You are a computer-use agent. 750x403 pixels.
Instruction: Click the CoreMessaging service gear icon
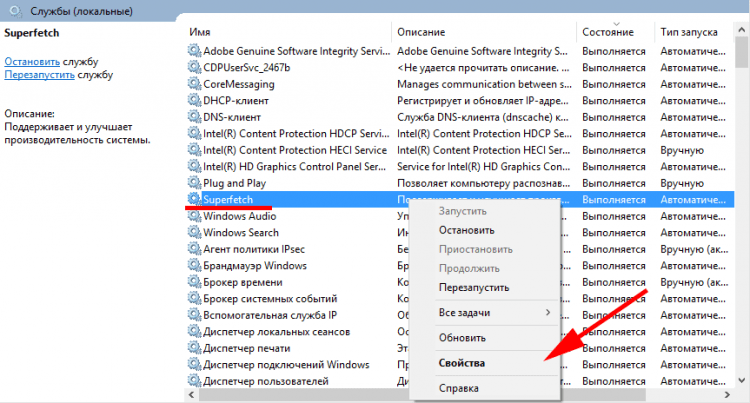coord(194,84)
